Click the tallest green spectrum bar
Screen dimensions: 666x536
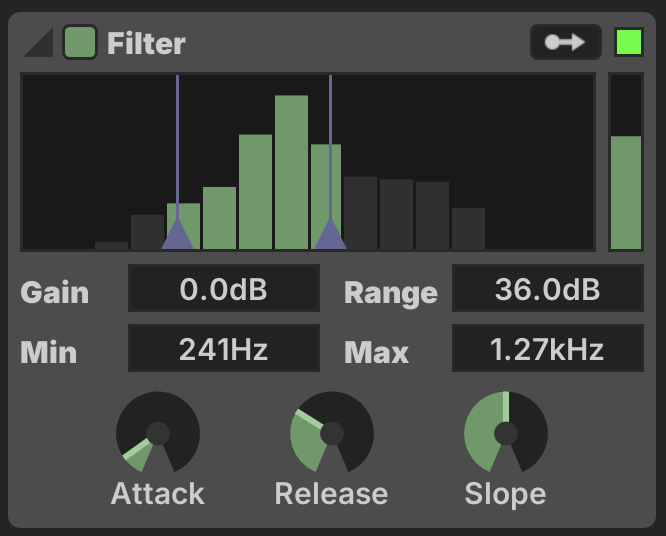[x=291, y=172]
